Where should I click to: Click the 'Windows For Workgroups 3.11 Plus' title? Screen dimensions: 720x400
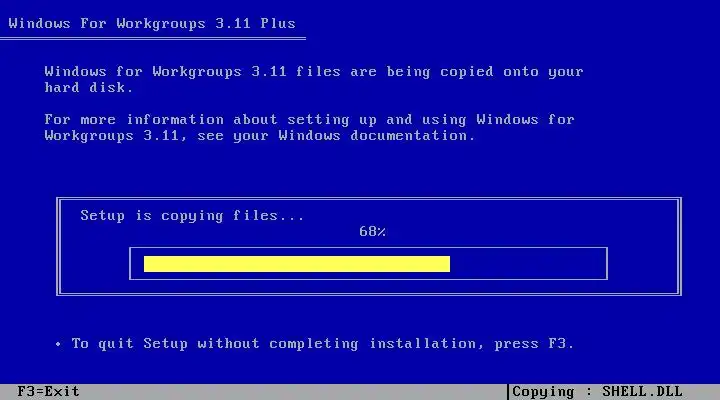click(x=152, y=23)
